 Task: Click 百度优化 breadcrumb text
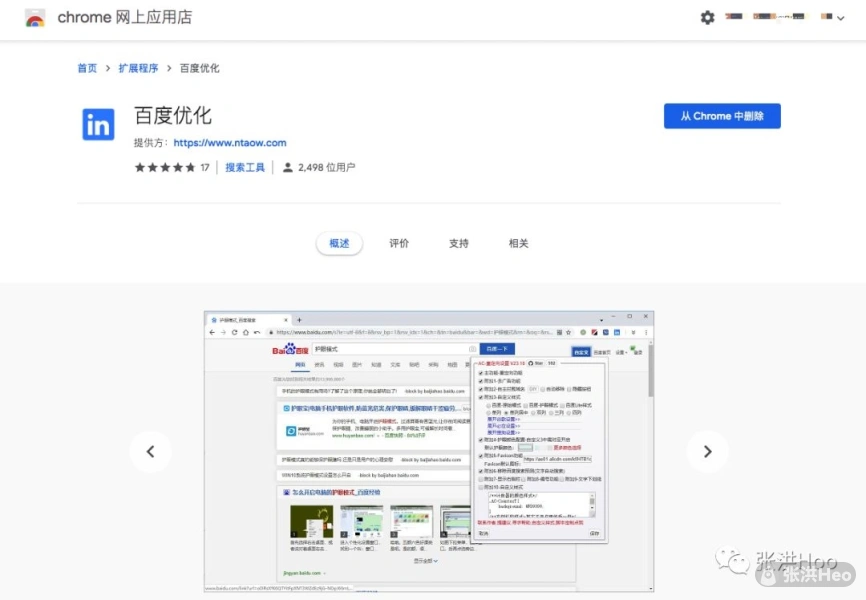pyautogui.click(x=199, y=68)
